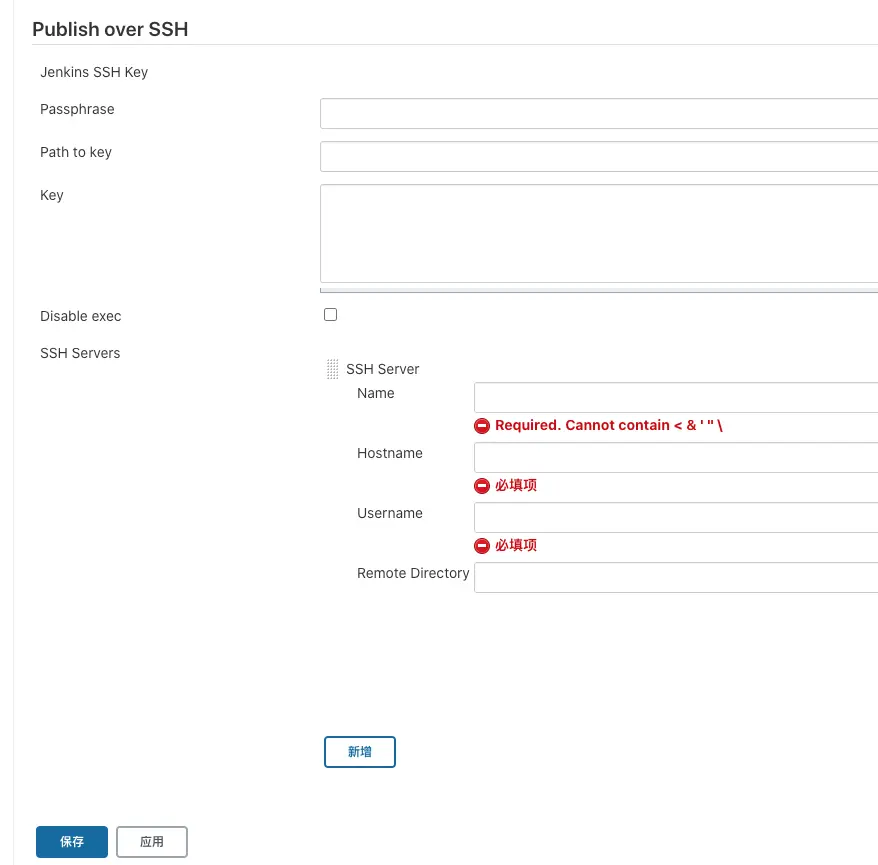Click the Key textarea resize bar

point(599,290)
